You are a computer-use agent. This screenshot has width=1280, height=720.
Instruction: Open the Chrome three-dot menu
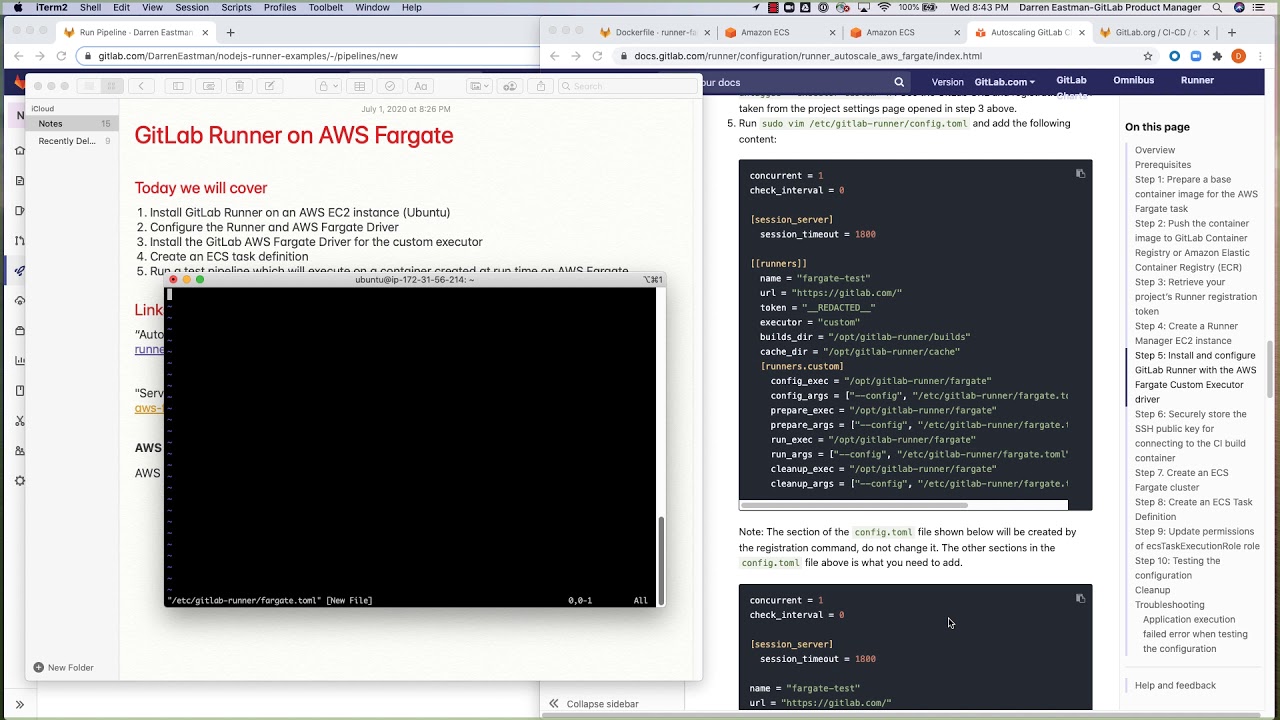click(x=1262, y=56)
